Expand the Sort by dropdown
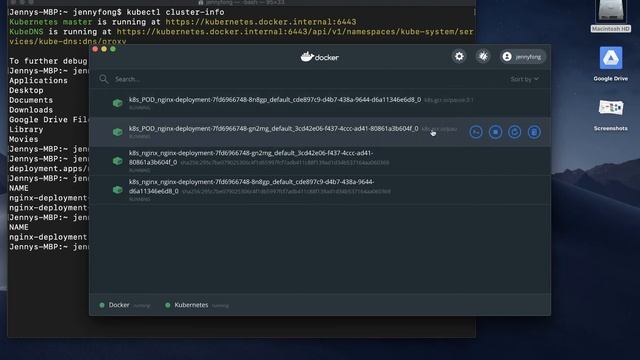Image resolution: width=640 pixels, height=360 pixels. point(524,79)
